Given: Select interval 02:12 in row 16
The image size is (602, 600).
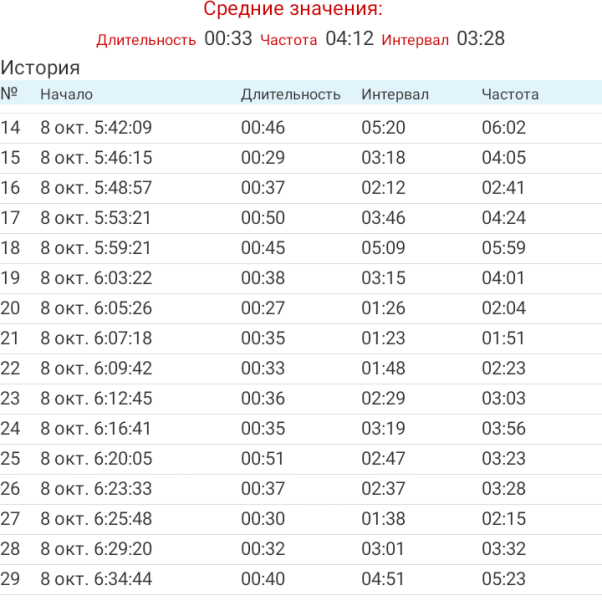Looking at the screenshot, I should pyautogui.click(x=383, y=188).
